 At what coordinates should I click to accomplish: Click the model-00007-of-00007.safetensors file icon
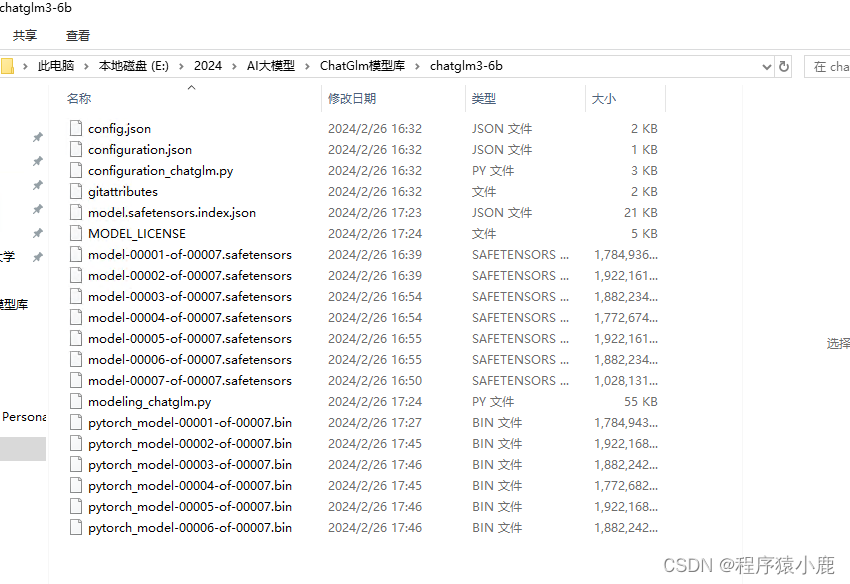[x=76, y=381]
